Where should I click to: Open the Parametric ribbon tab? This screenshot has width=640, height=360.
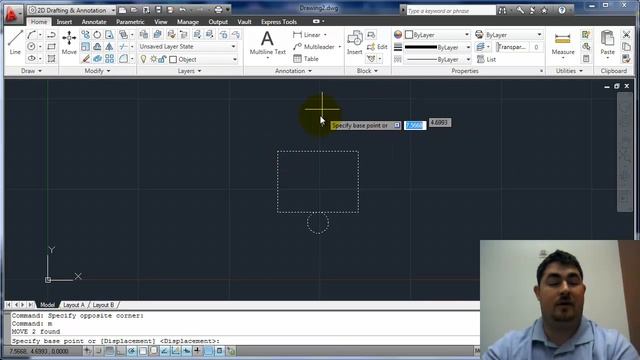click(x=130, y=22)
